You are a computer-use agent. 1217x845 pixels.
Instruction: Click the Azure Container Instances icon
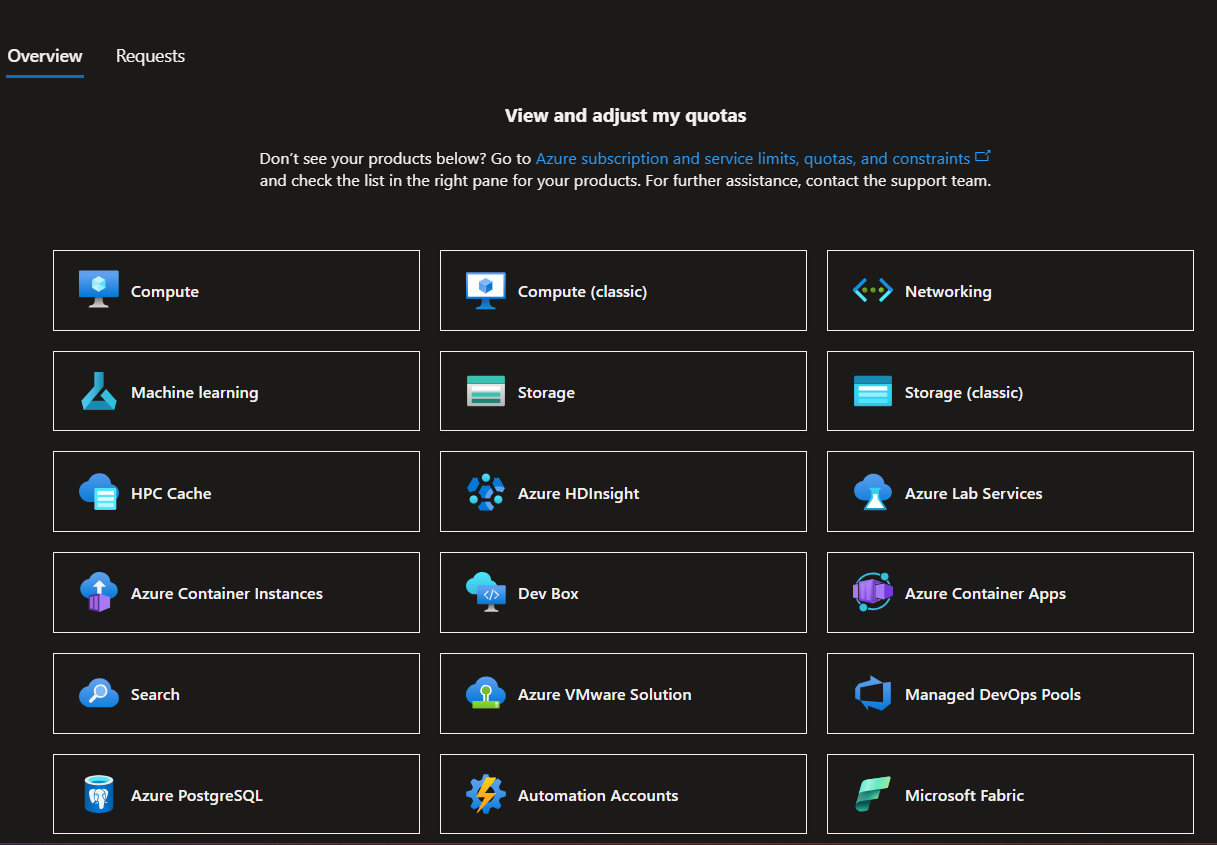(99, 593)
